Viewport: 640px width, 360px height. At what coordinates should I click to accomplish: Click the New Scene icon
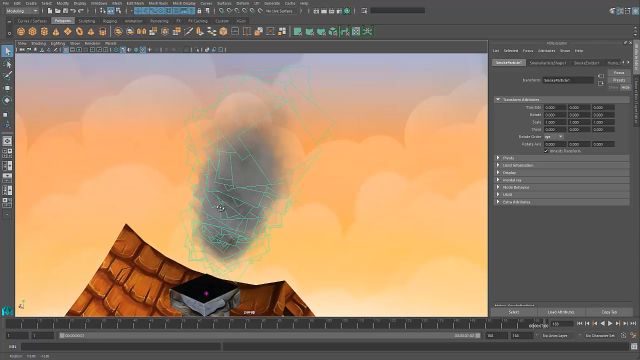[50, 11]
